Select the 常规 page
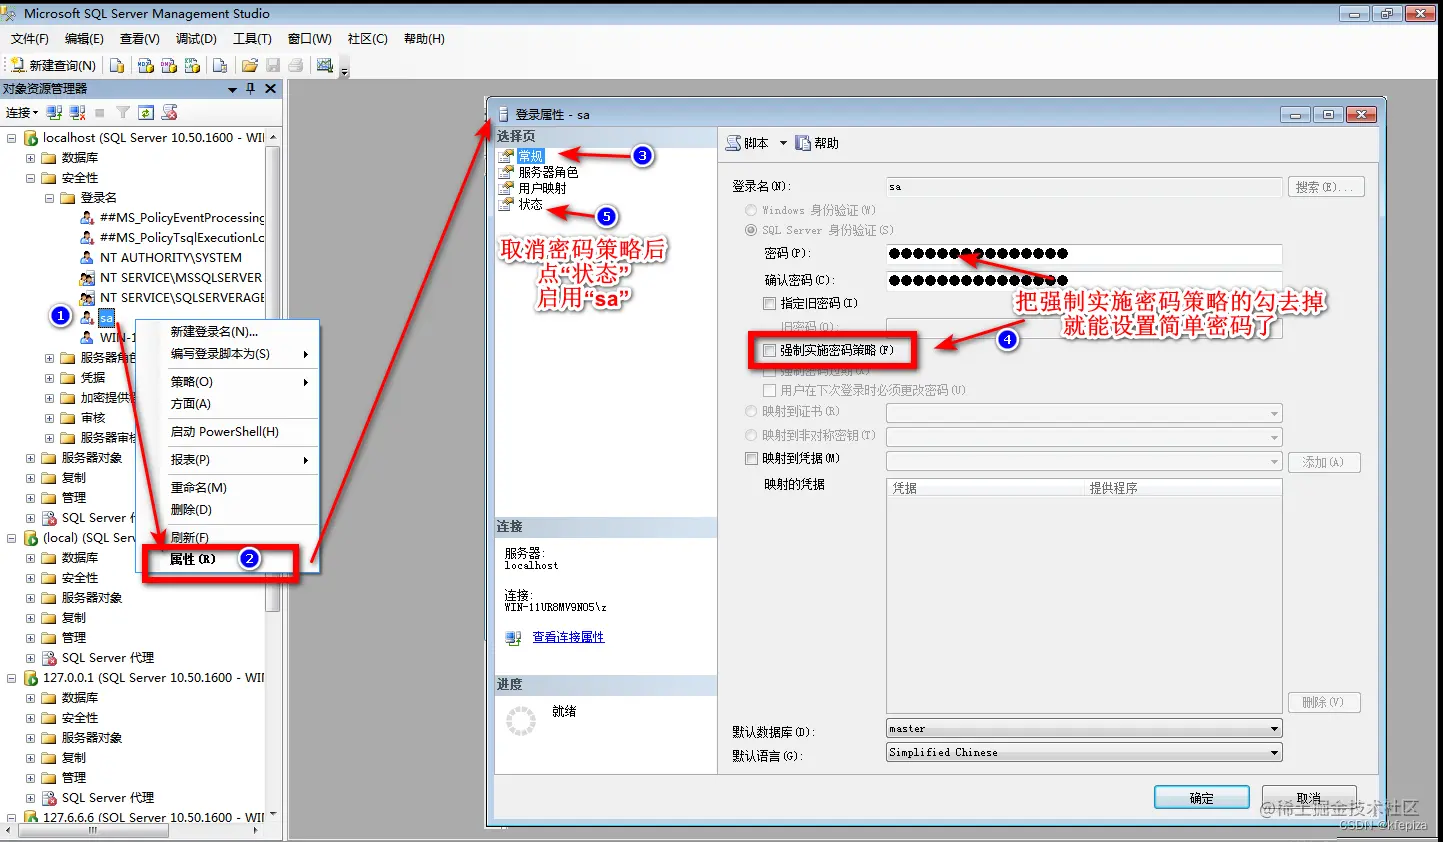The height and width of the screenshot is (842, 1443). point(531,156)
